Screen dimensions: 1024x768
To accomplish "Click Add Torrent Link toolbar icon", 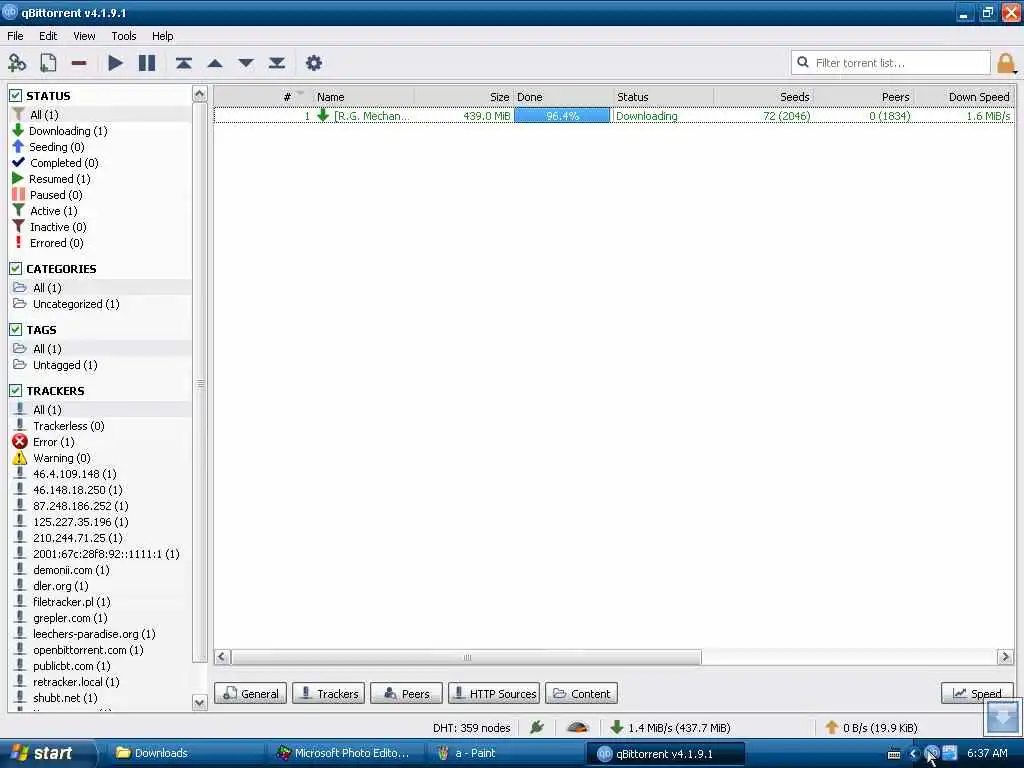I will (x=16, y=63).
